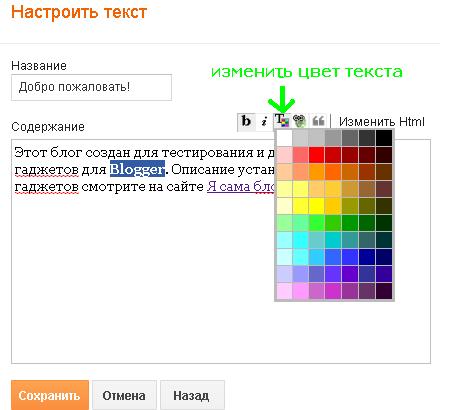The image size is (455, 410).
Task: Click the Отмена button
Action: tap(124, 395)
